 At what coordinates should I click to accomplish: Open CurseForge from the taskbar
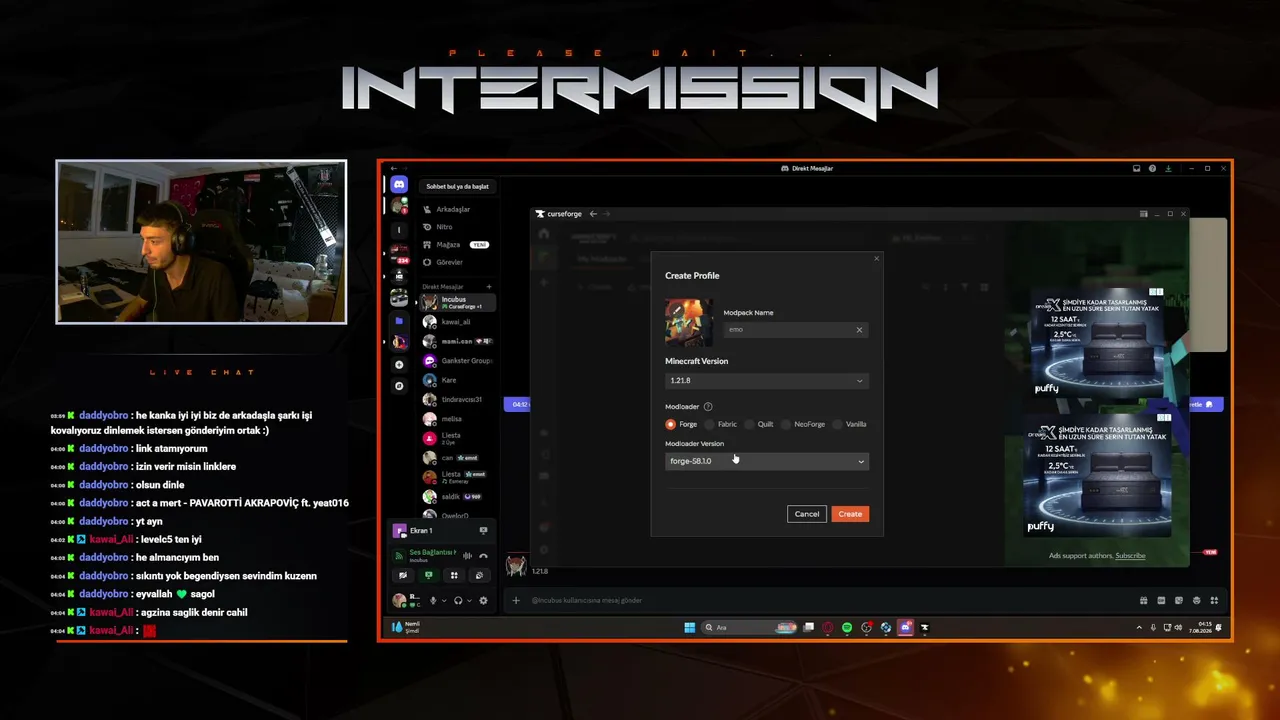coord(924,628)
